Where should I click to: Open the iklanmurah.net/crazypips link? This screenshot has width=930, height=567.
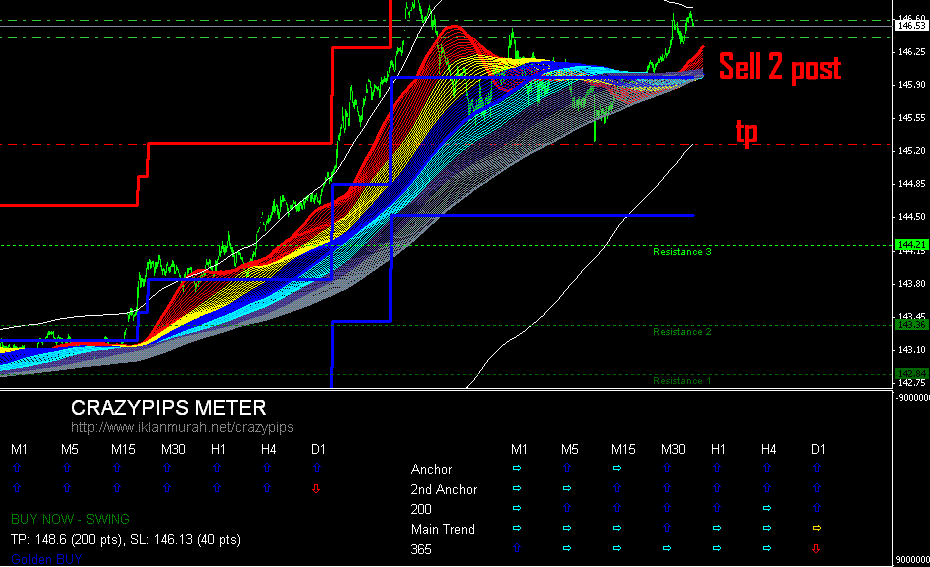point(182,427)
